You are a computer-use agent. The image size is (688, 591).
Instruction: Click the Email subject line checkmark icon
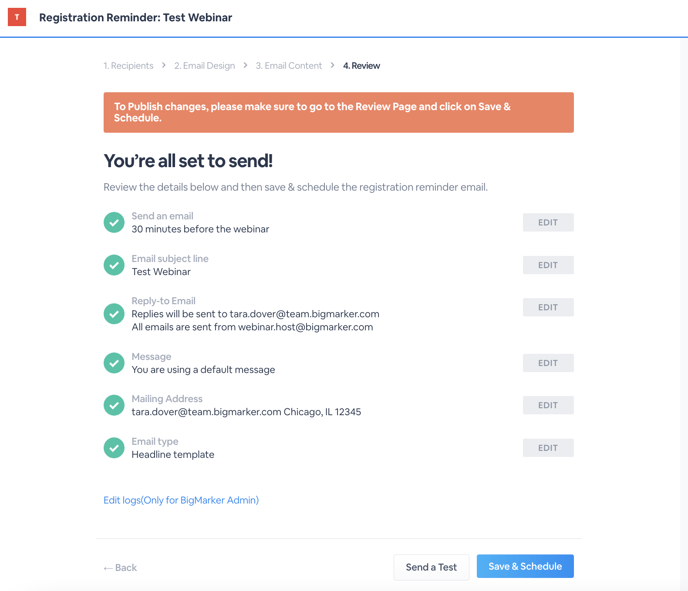pyautogui.click(x=114, y=265)
